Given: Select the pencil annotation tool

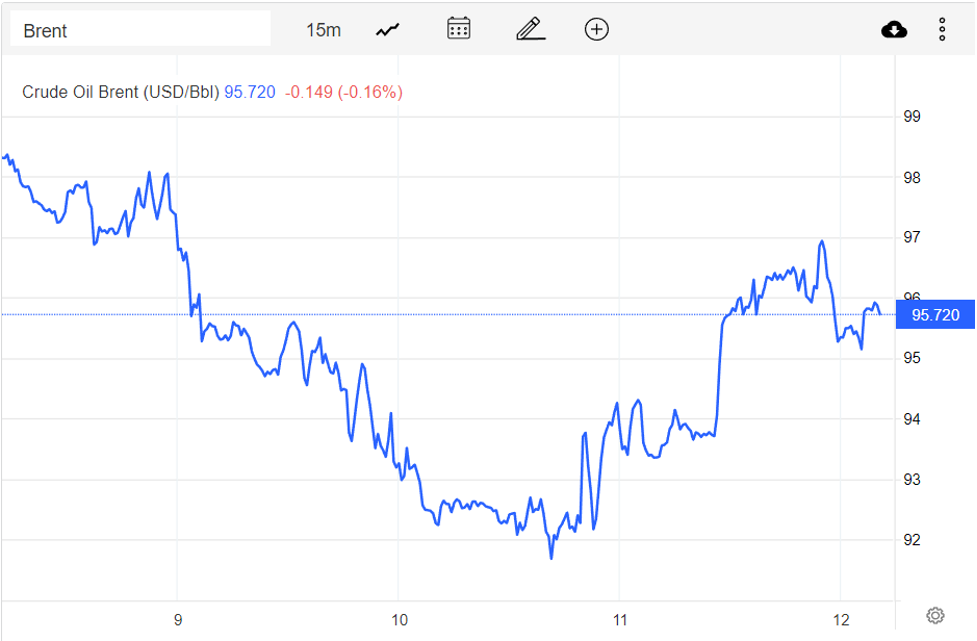Looking at the screenshot, I should [529, 28].
